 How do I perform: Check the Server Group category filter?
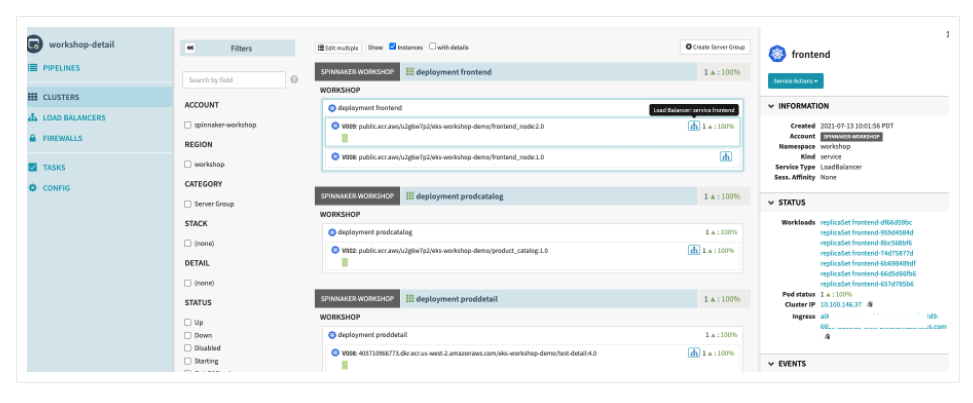[188, 204]
